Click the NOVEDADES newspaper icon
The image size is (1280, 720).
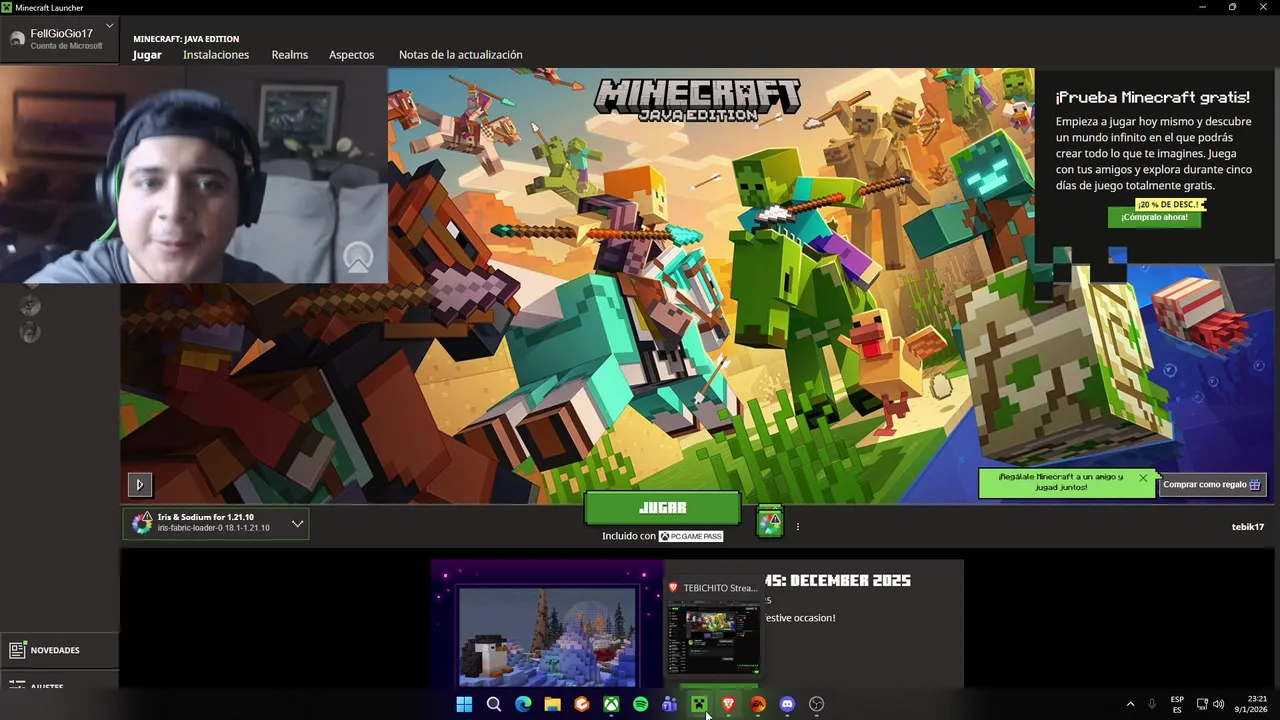17,650
